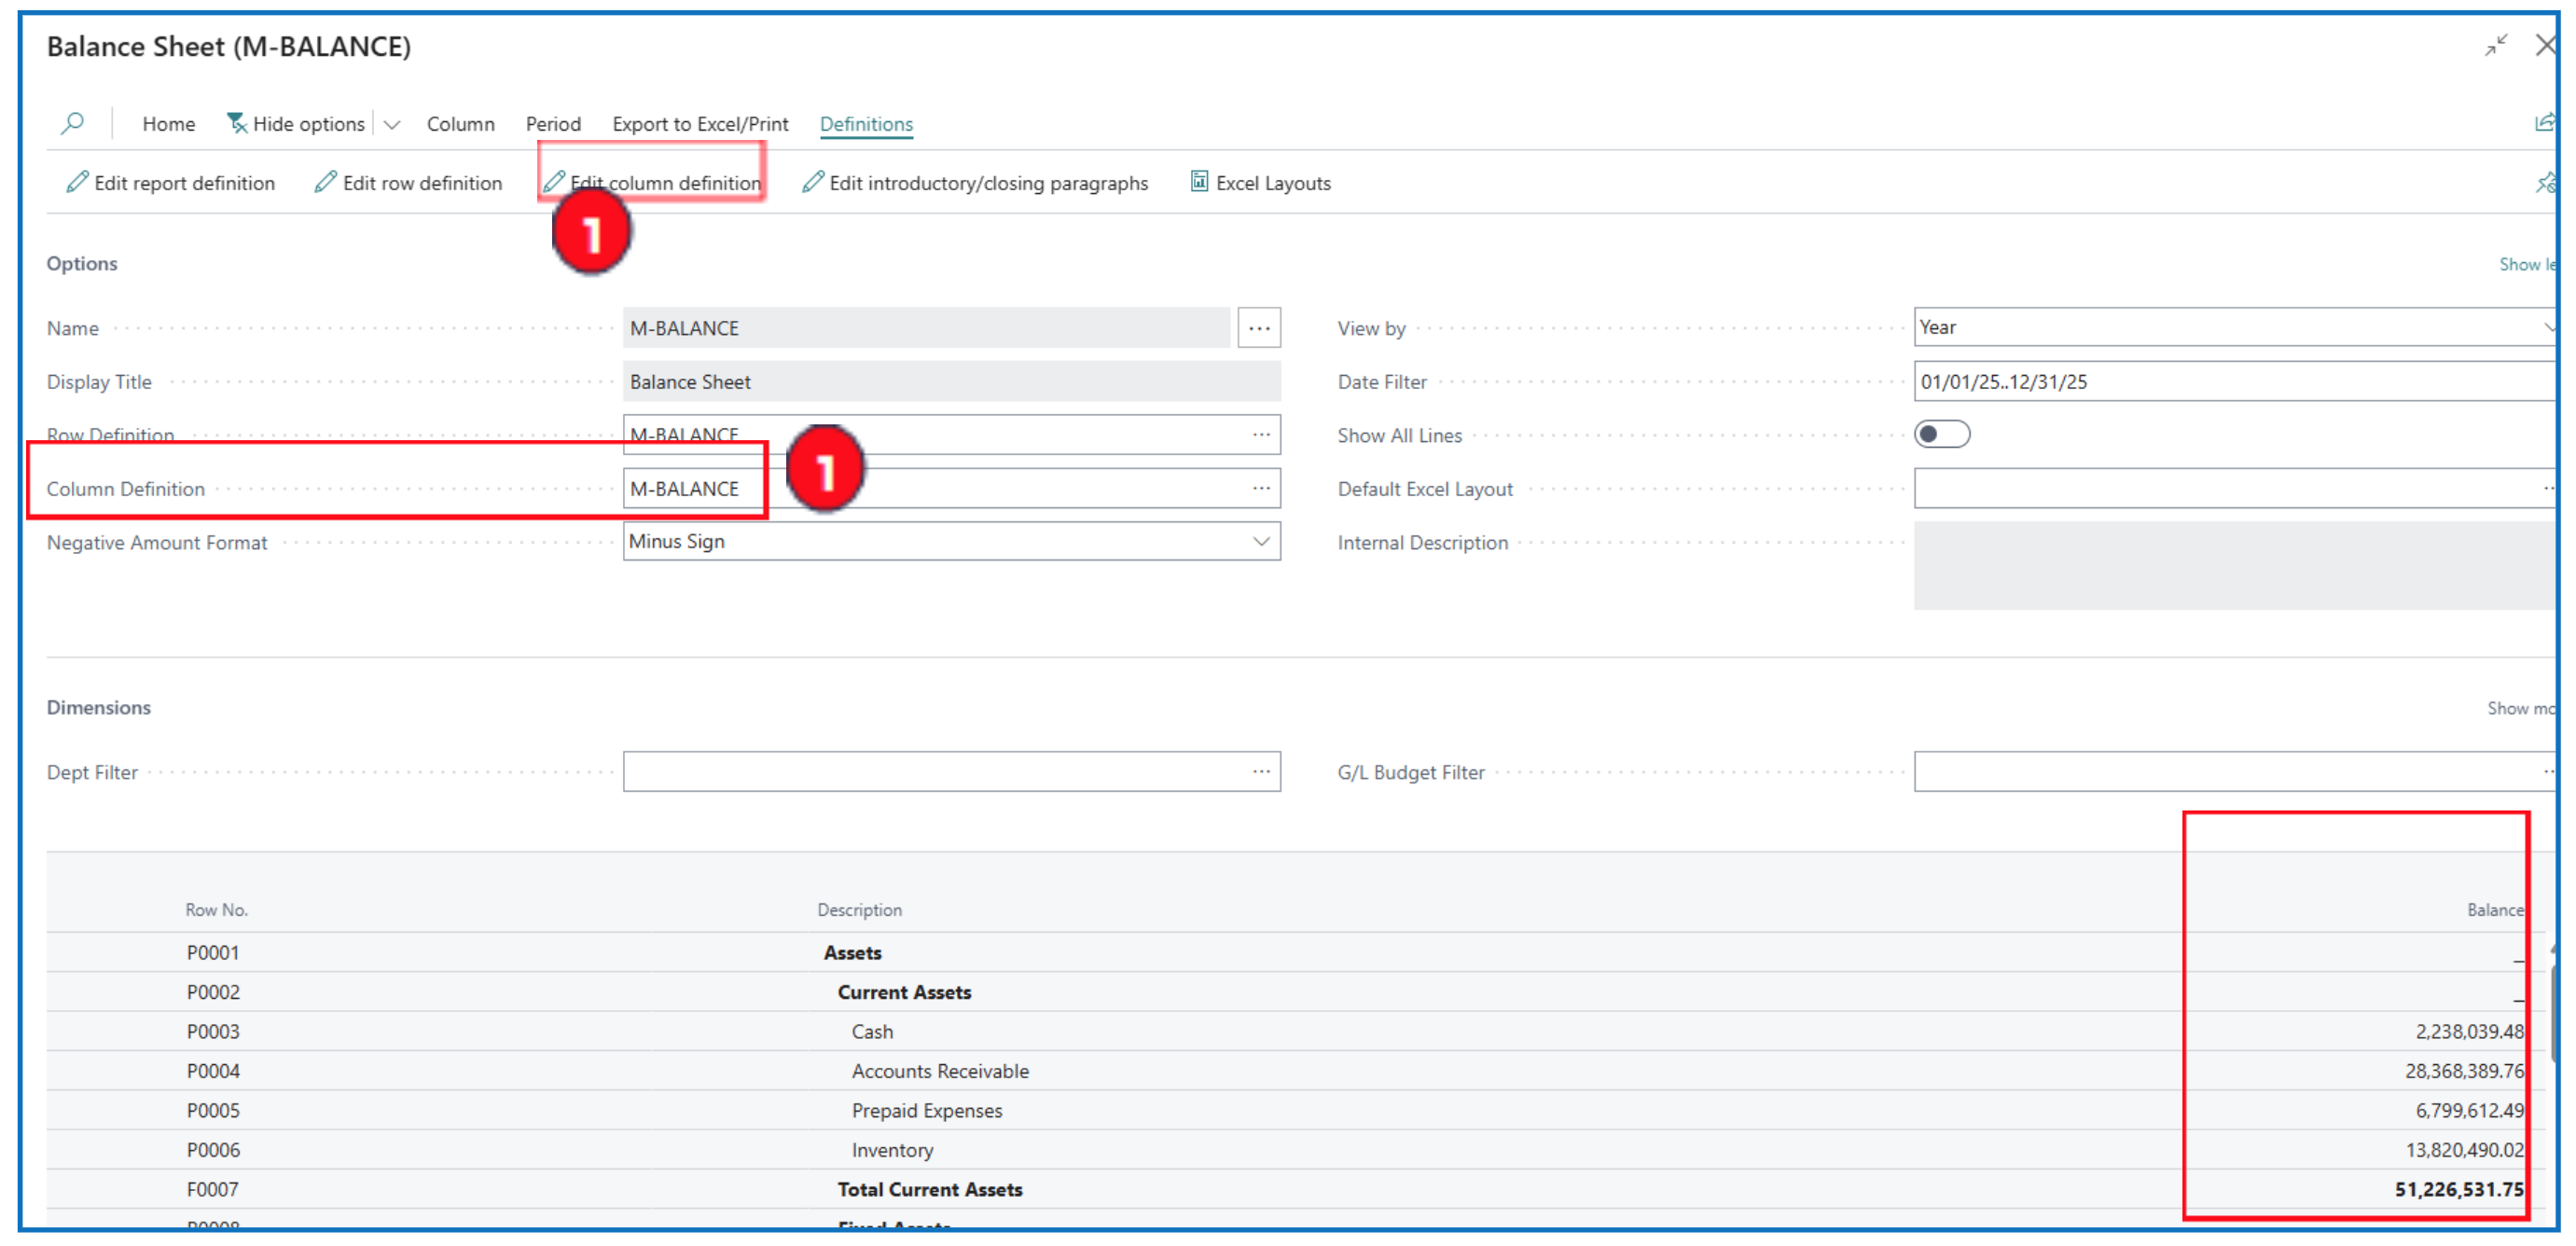This screenshot has height=1246, width=2576.
Task: Expand the Negative Amount Format dropdown
Action: pos(1260,541)
